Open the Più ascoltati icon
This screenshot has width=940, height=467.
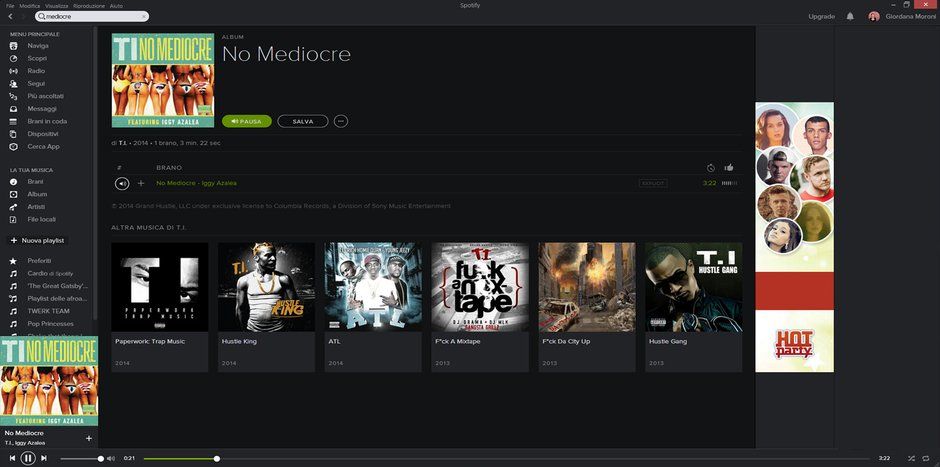[13, 96]
